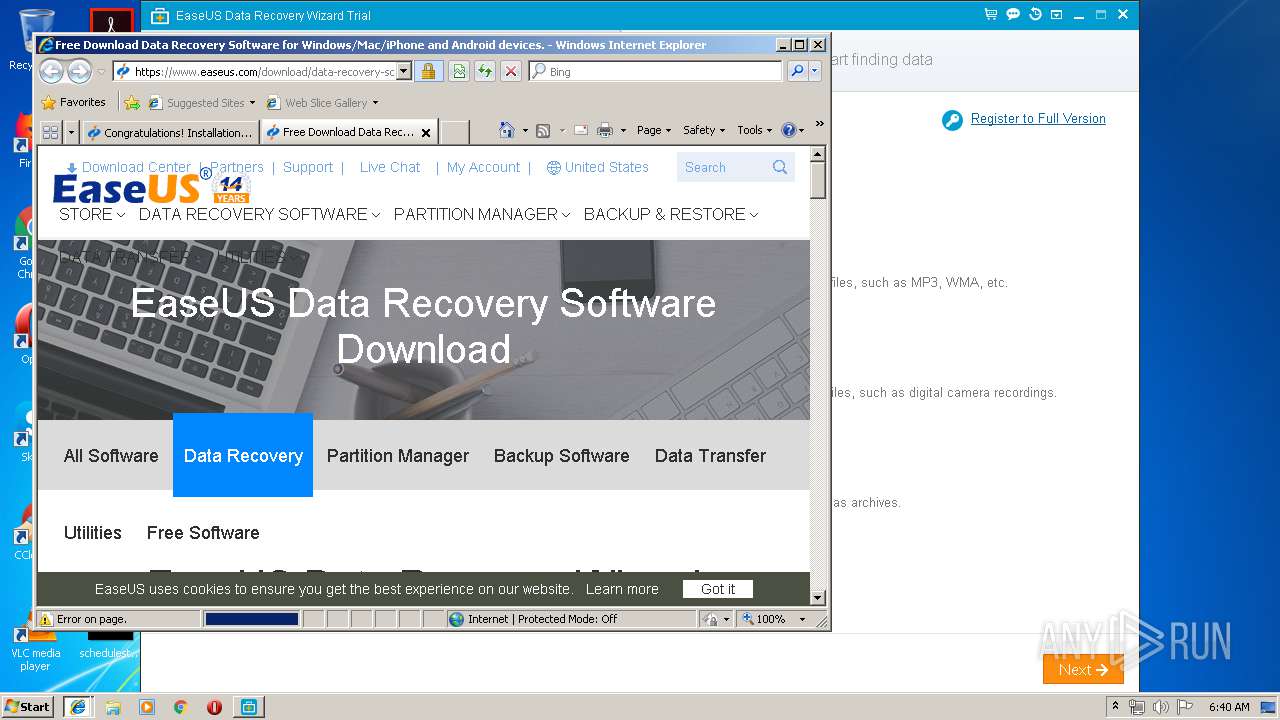
Task: Open Opera from the taskbar
Action: tap(214, 707)
